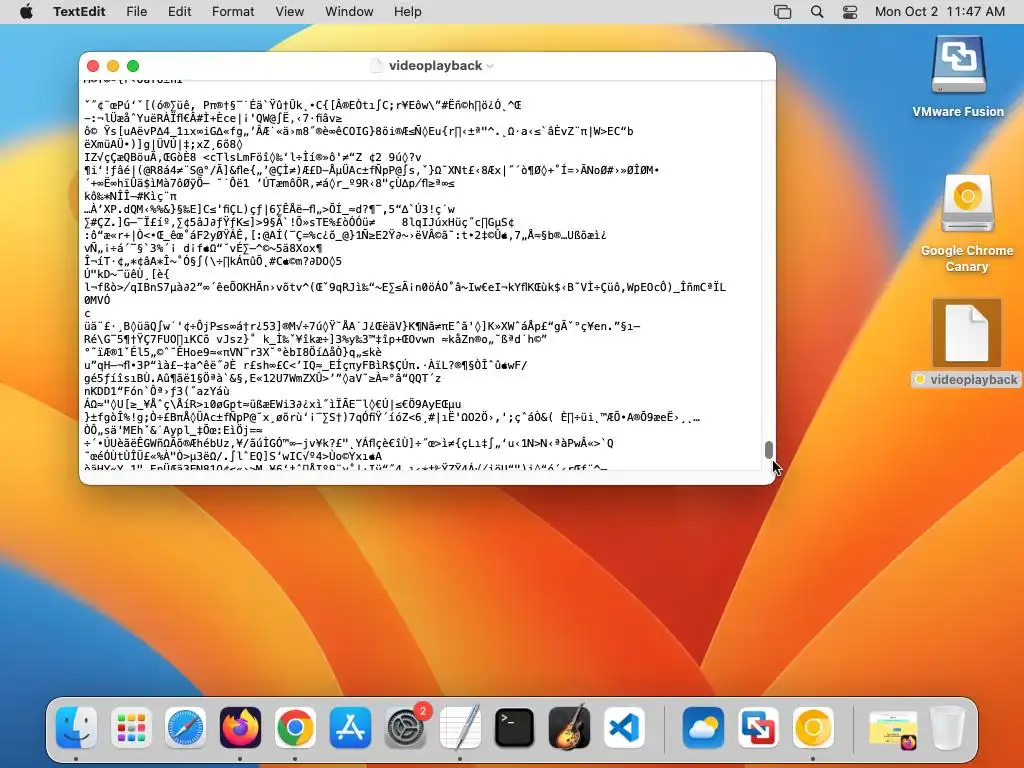
Task: Launch Safari from the Dock
Action: point(185,728)
